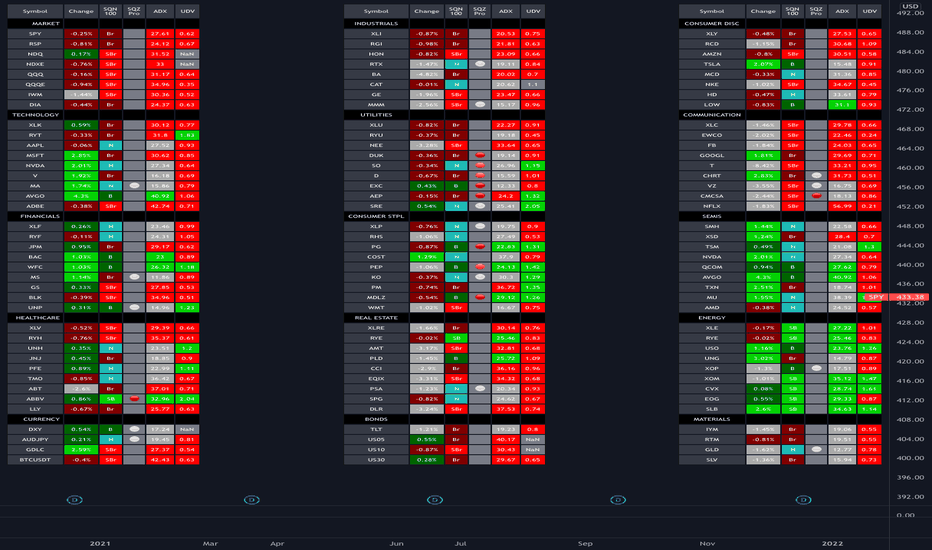Click the BA -4.82% change cell

point(426,74)
